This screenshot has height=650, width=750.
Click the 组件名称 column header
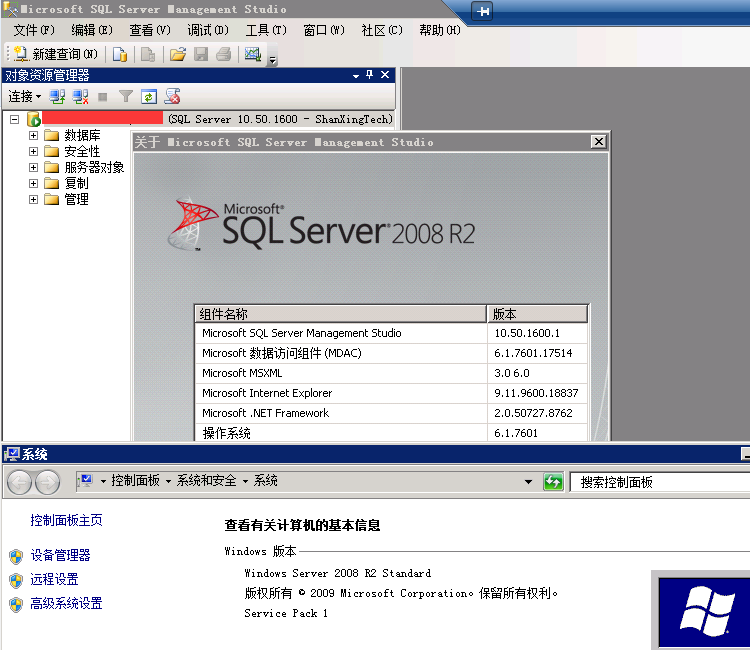[x=341, y=314]
